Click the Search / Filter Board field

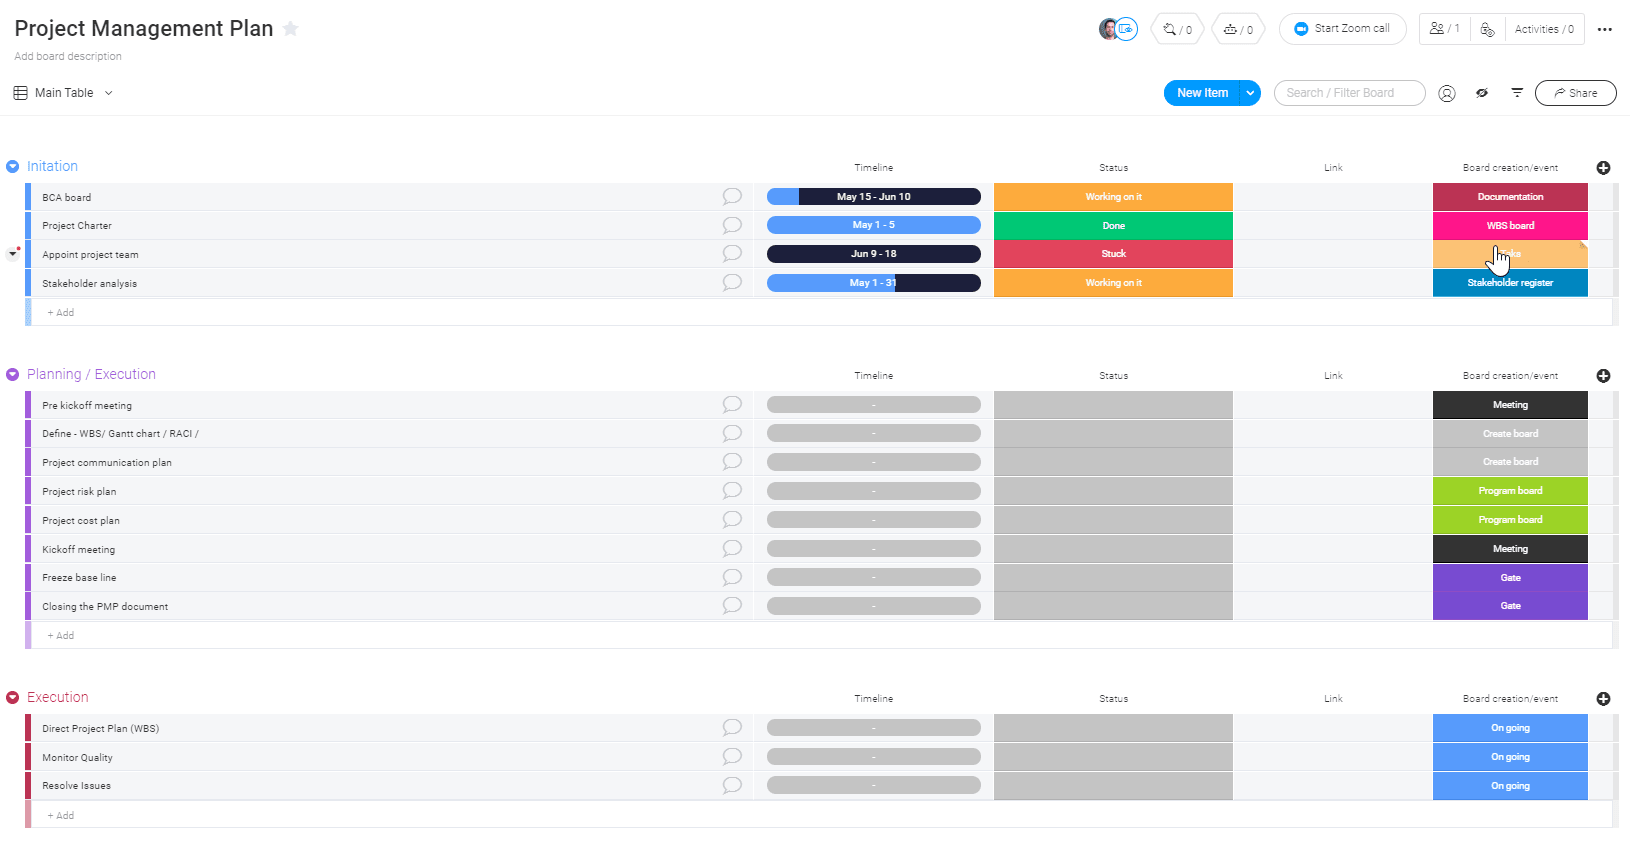pos(1348,93)
